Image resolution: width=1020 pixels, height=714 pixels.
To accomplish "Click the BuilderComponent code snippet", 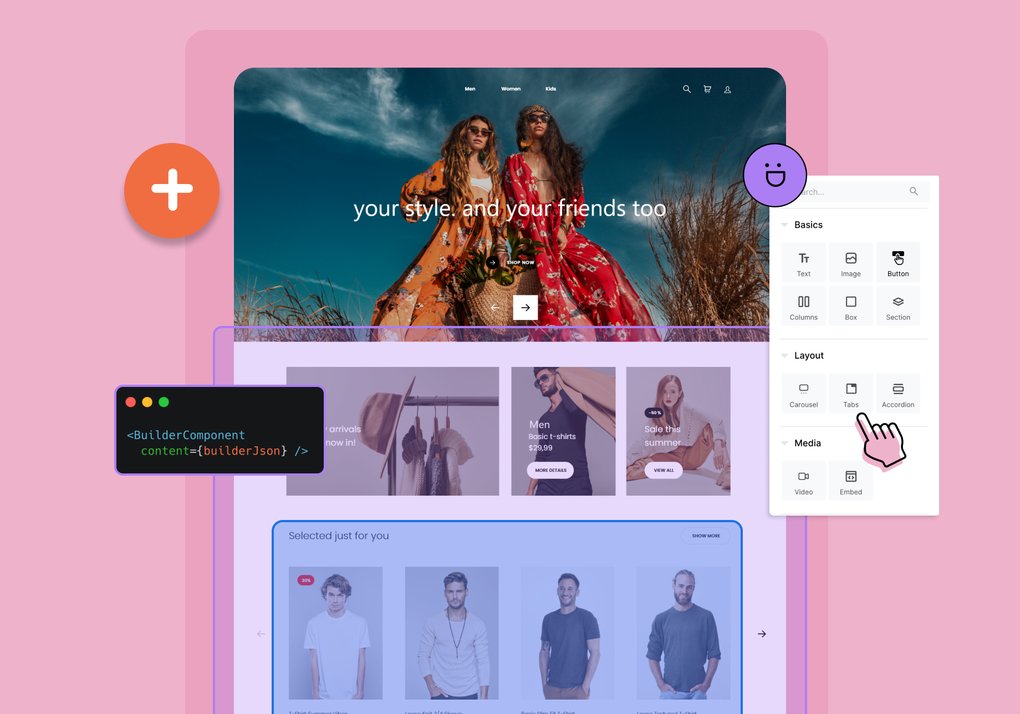I will [220, 430].
